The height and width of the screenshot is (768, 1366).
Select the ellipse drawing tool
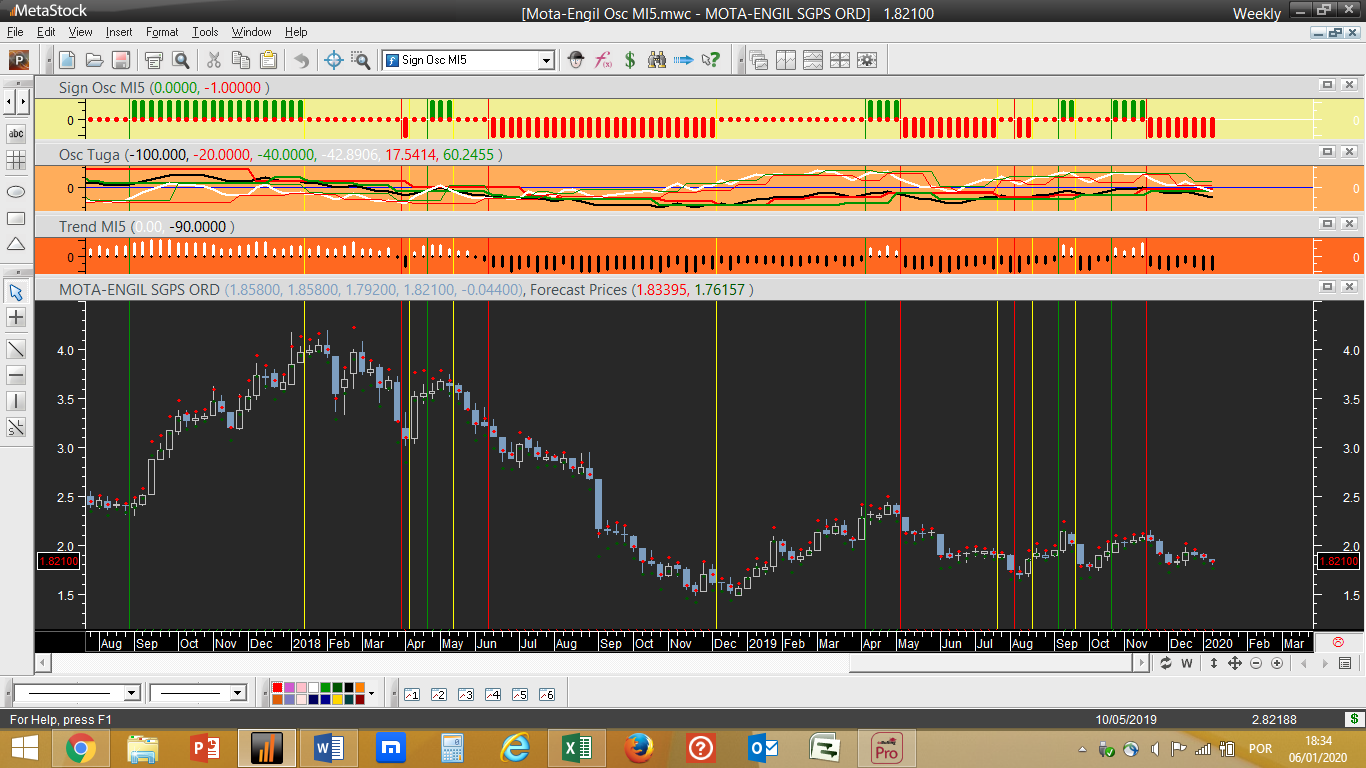(x=16, y=191)
